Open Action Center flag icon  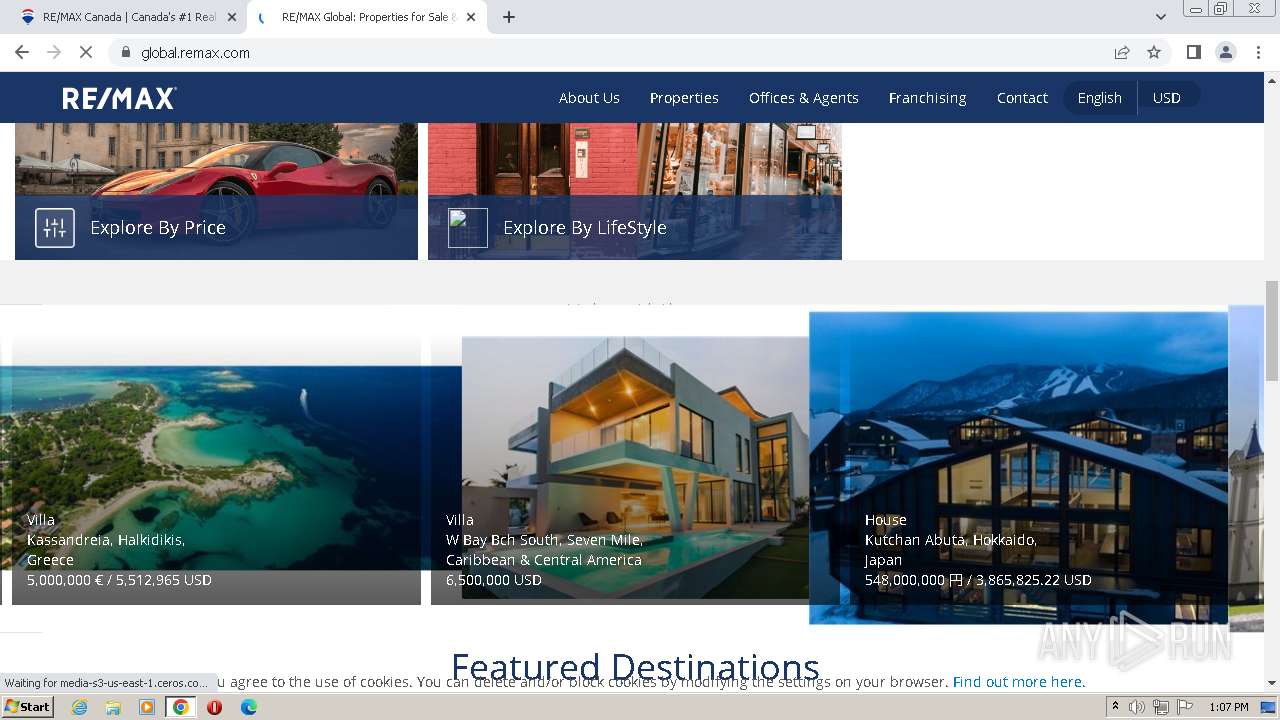(x=1185, y=707)
